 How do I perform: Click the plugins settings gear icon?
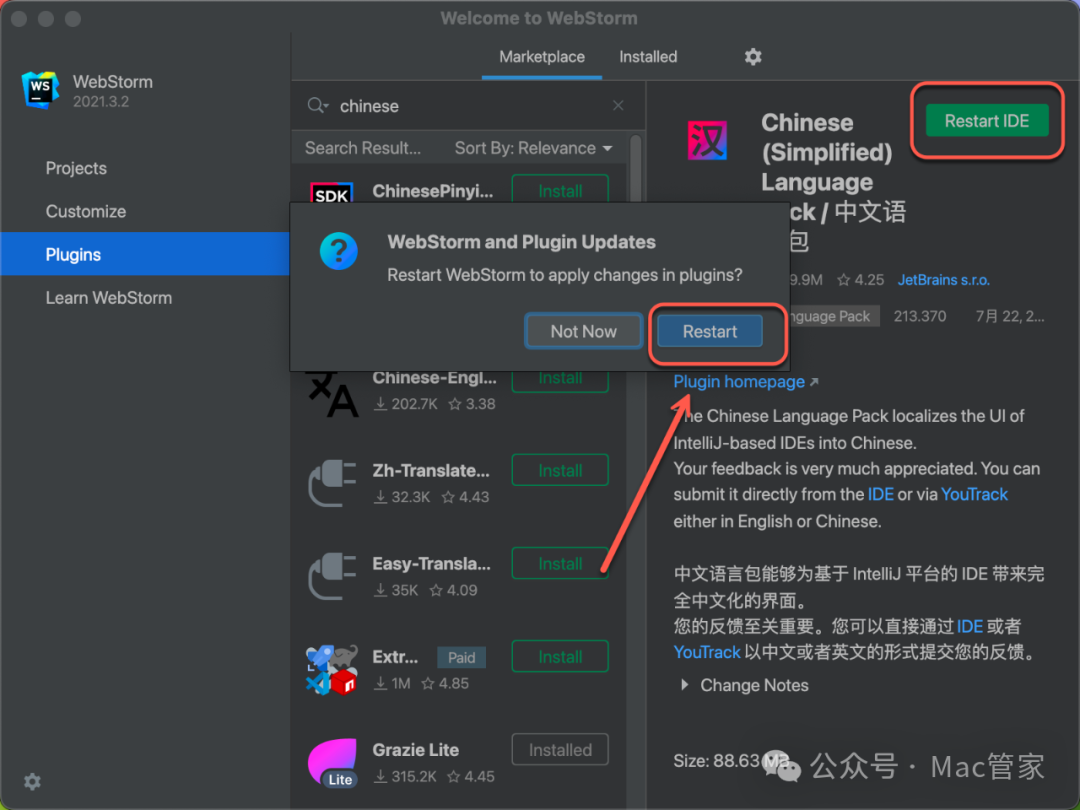click(x=753, y=57)
